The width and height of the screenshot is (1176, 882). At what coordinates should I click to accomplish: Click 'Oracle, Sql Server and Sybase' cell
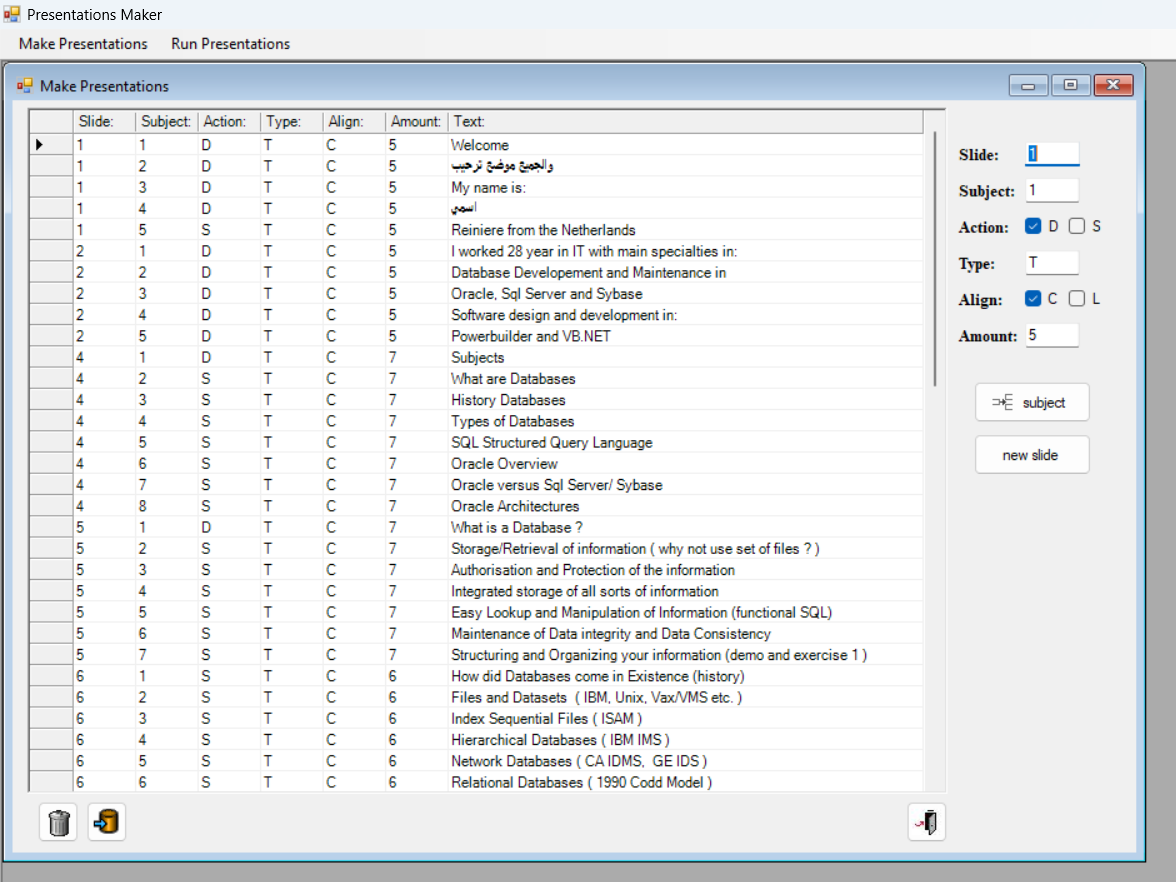pyautogui.click(x=686, y=293)
